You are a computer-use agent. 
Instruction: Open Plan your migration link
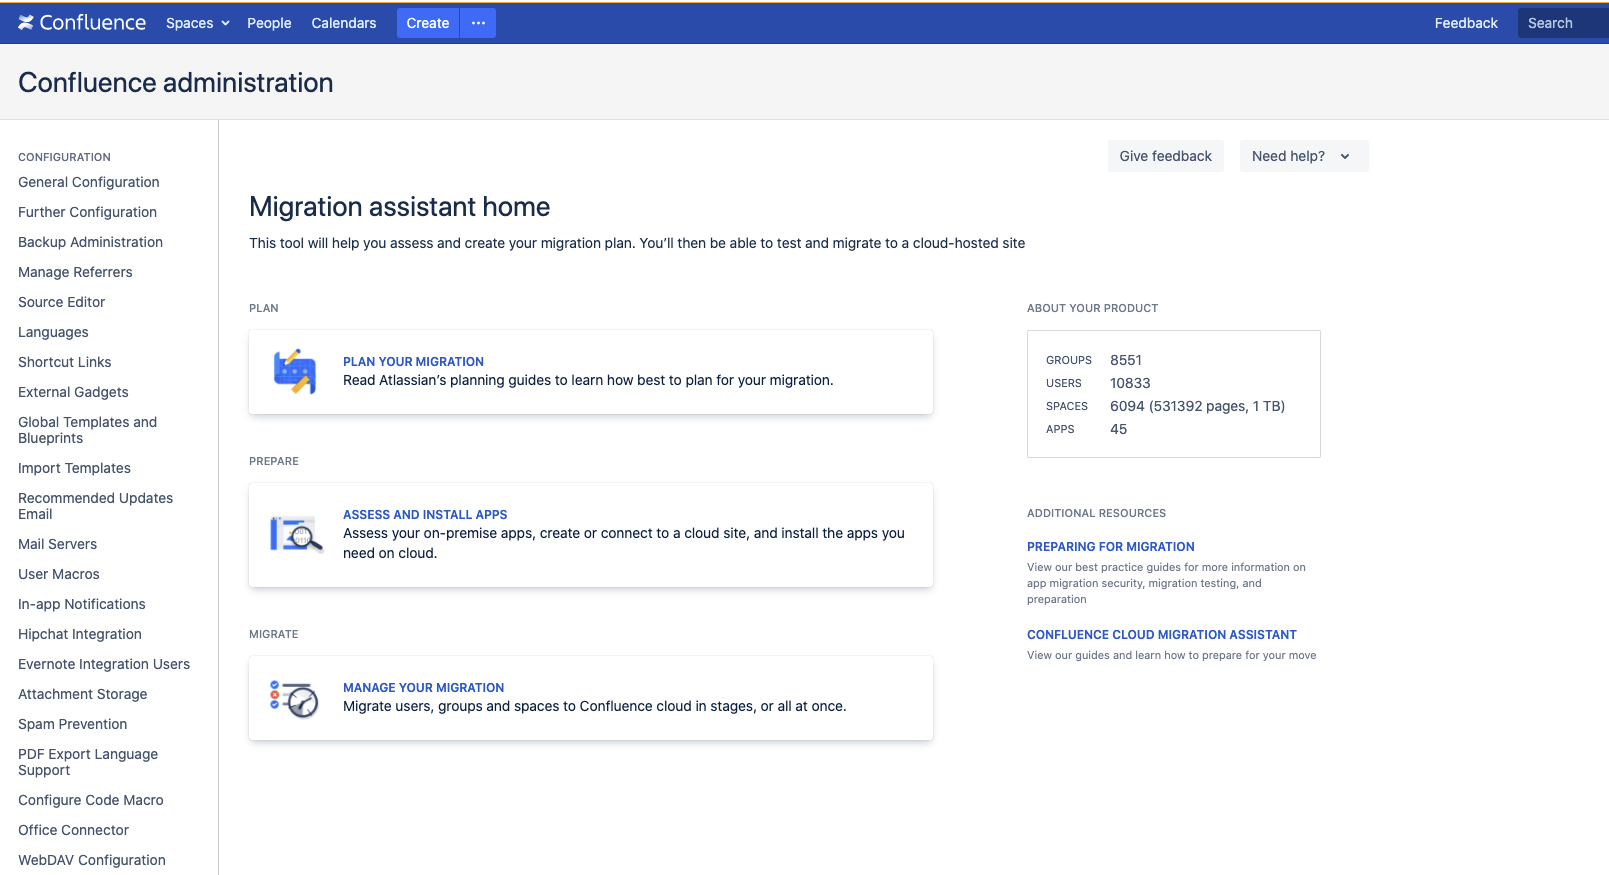[413, 361]
